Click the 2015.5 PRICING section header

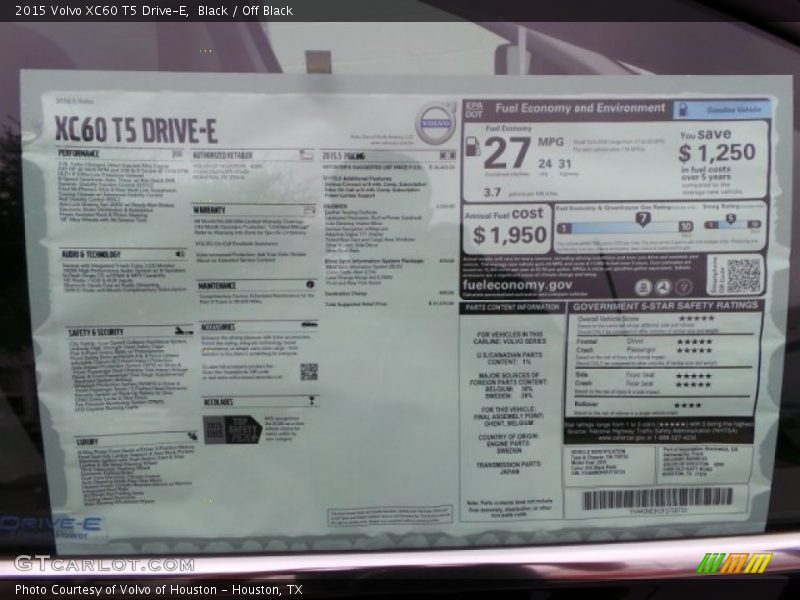343,156
